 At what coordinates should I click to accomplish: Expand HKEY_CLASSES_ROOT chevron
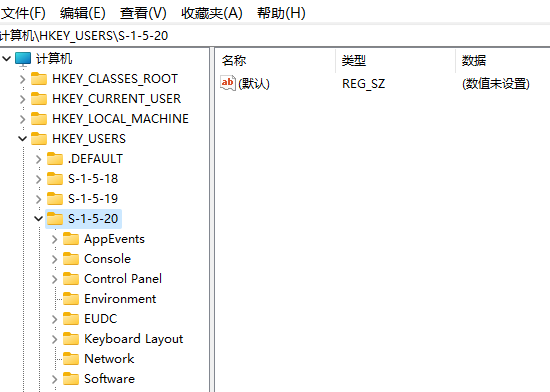(23, 79)
